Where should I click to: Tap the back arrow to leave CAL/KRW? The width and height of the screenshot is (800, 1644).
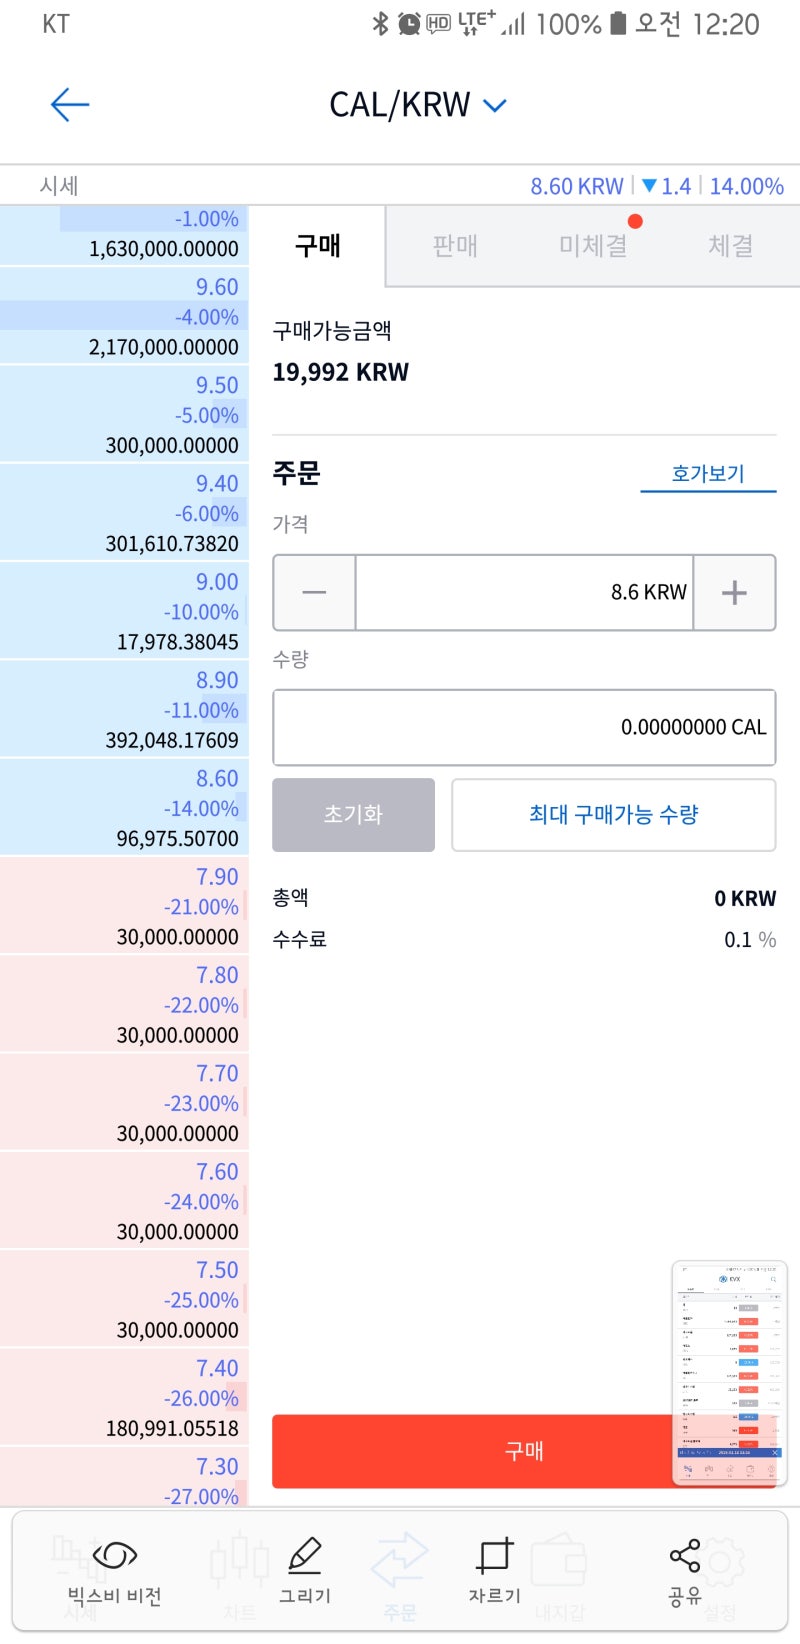[x=68, y=104]
